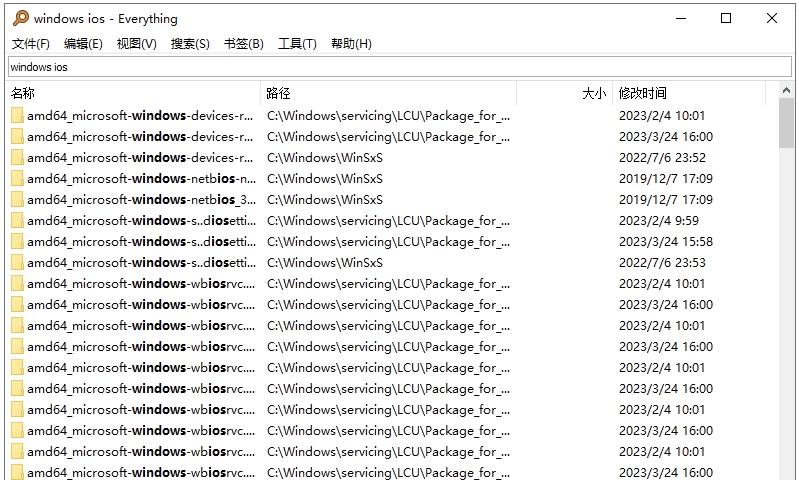
Task: Open the 文件(F) menu
Action: (30, 44)
